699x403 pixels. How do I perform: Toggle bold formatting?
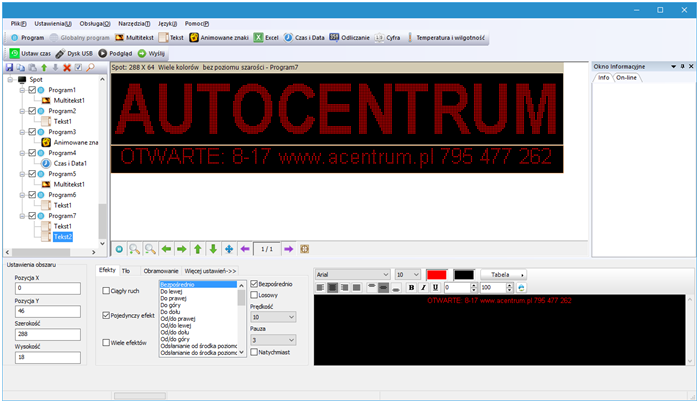coord(411,288)
